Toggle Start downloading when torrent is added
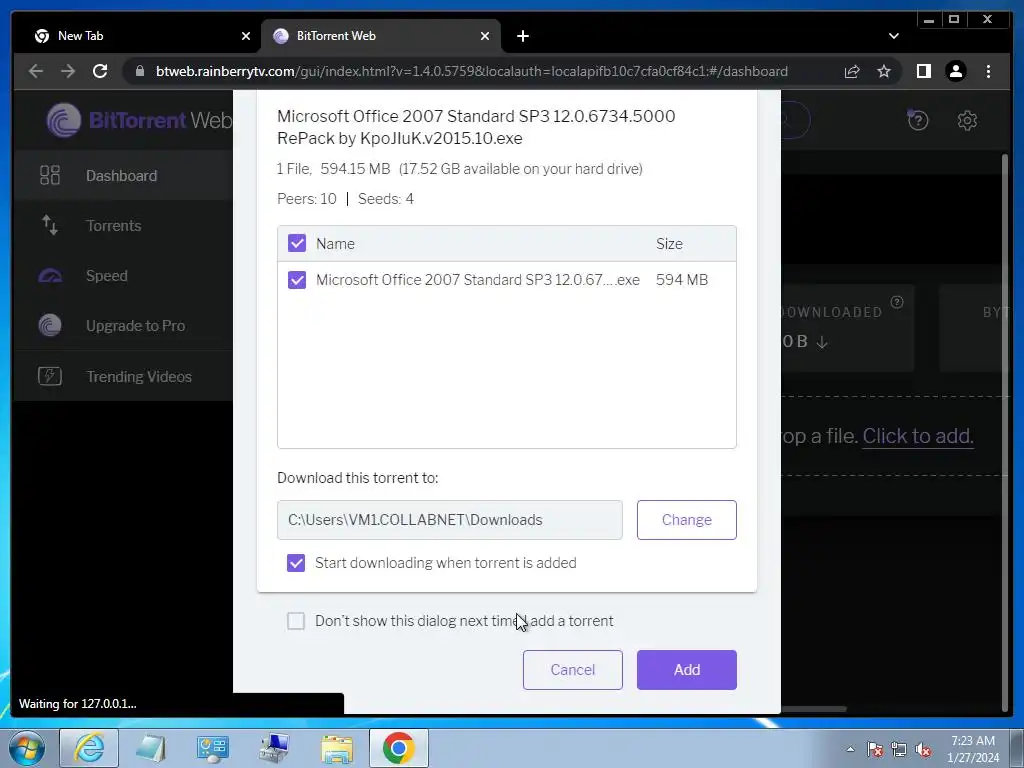Image resolution: width=1024 pixels, height=768 pixels. [x=296, y=562]
